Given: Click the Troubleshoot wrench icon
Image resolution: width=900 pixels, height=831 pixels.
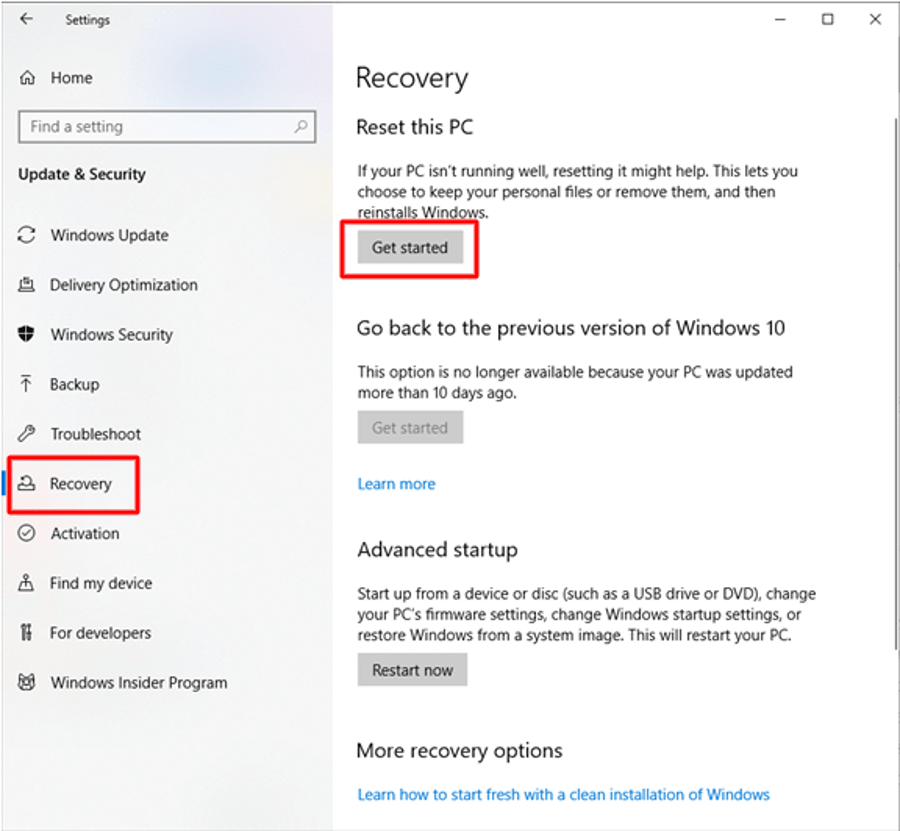Looking at the screenshot, I should point(26,433).
